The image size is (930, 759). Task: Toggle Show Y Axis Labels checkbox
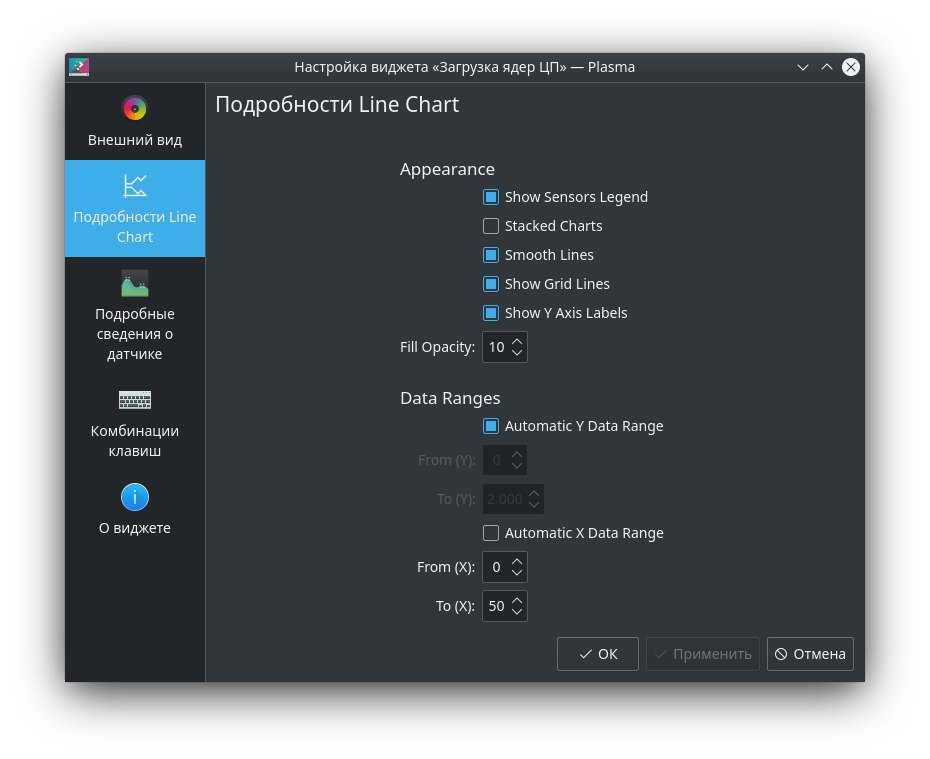[491, 312]
